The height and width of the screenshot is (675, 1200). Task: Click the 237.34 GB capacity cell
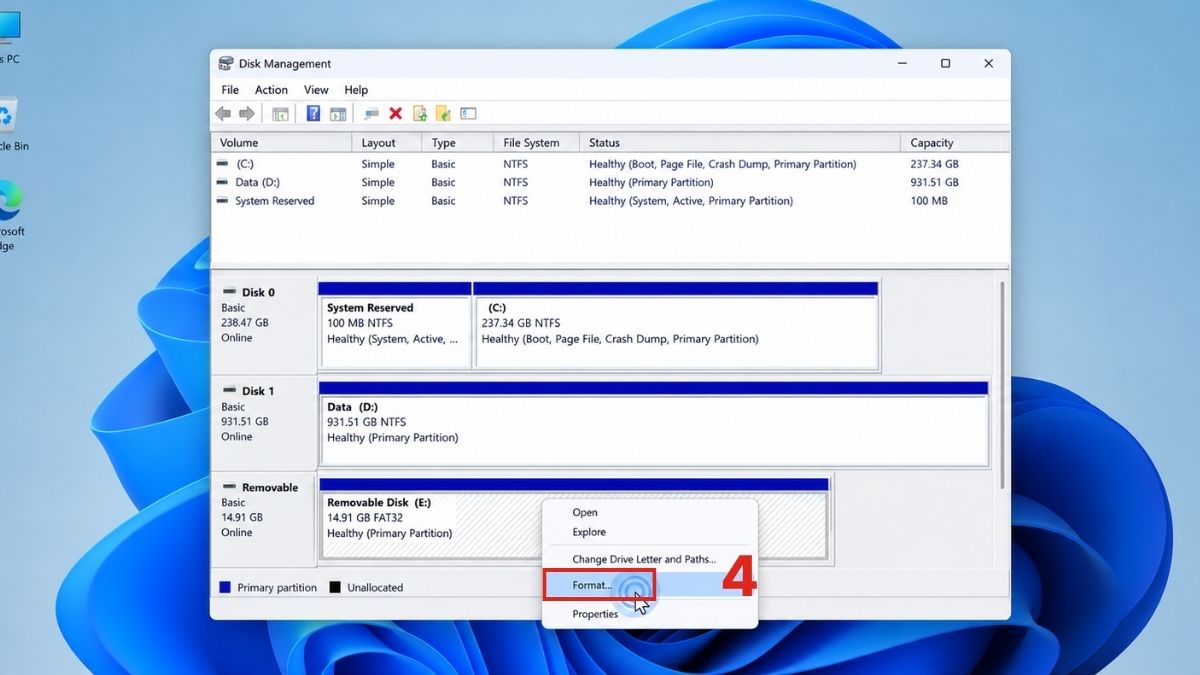(x=934, y=164)
